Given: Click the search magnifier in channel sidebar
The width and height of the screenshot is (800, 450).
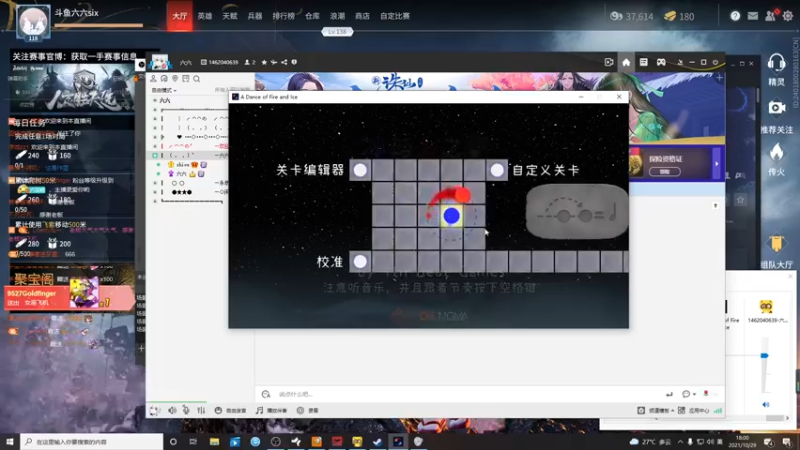Looking at the screenshot, I should [x=196, y=79].
